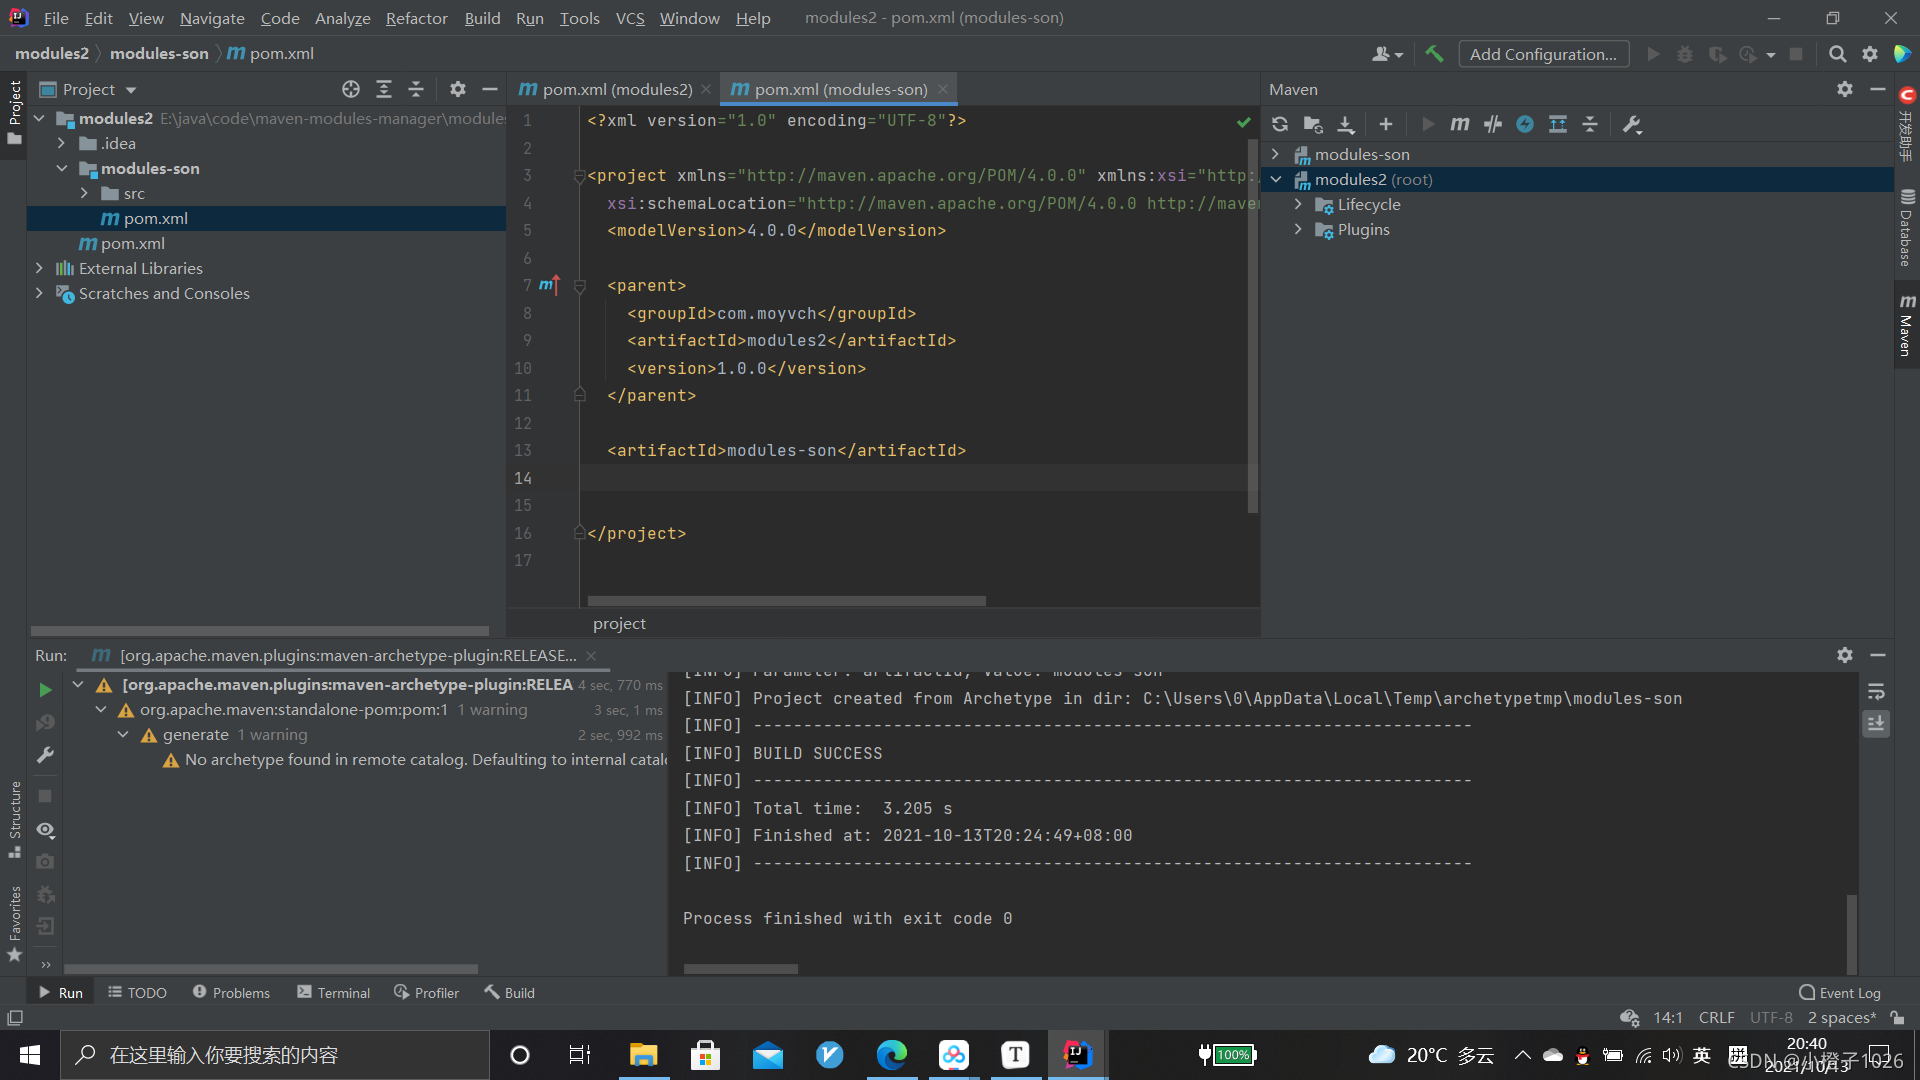Toggle Maven tool window stripe button
This screenshot has width=1920, height=1080.
point(1907,326)
